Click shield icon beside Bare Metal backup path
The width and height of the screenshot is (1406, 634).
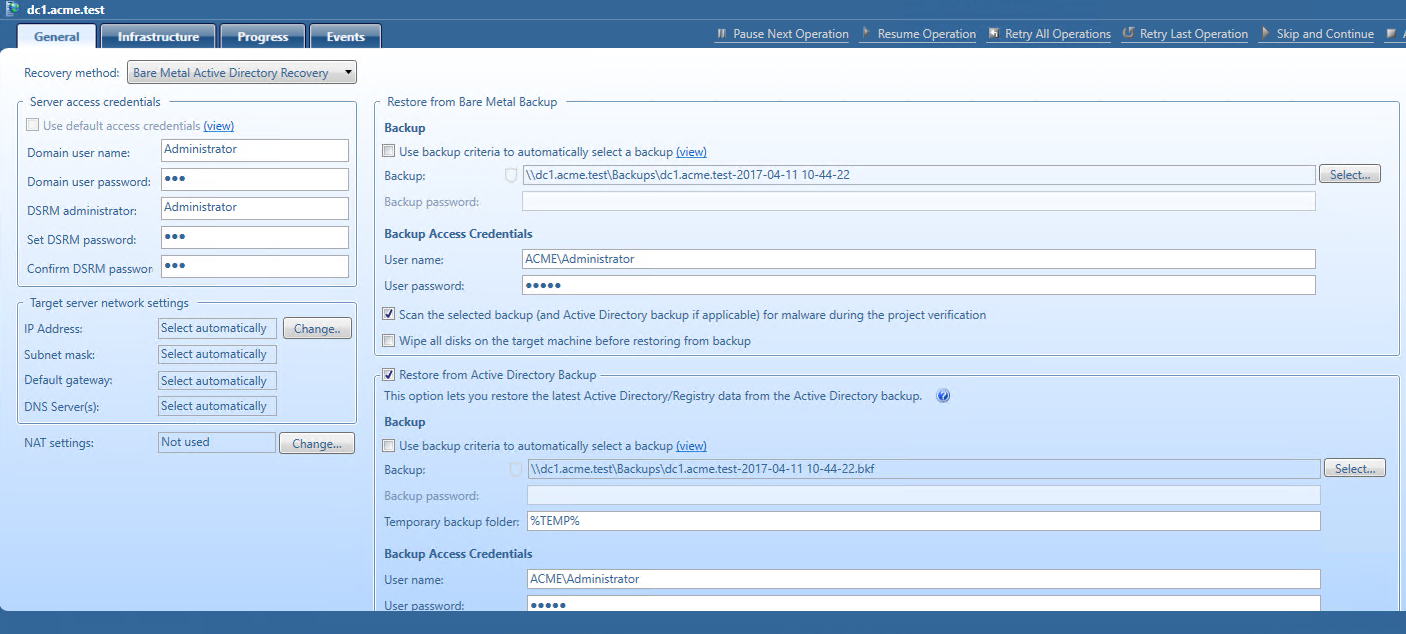511,175
